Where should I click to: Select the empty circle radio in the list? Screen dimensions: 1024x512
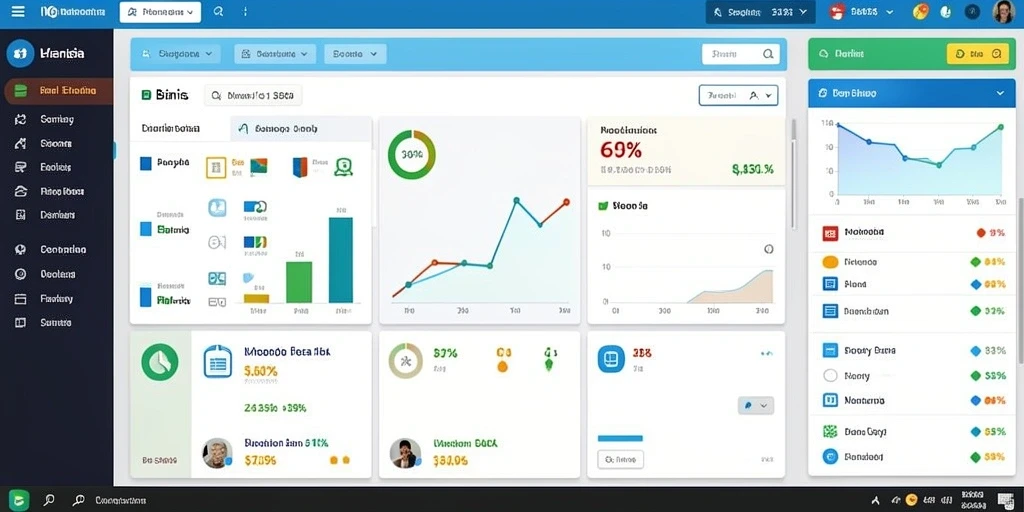click(830, 376)
